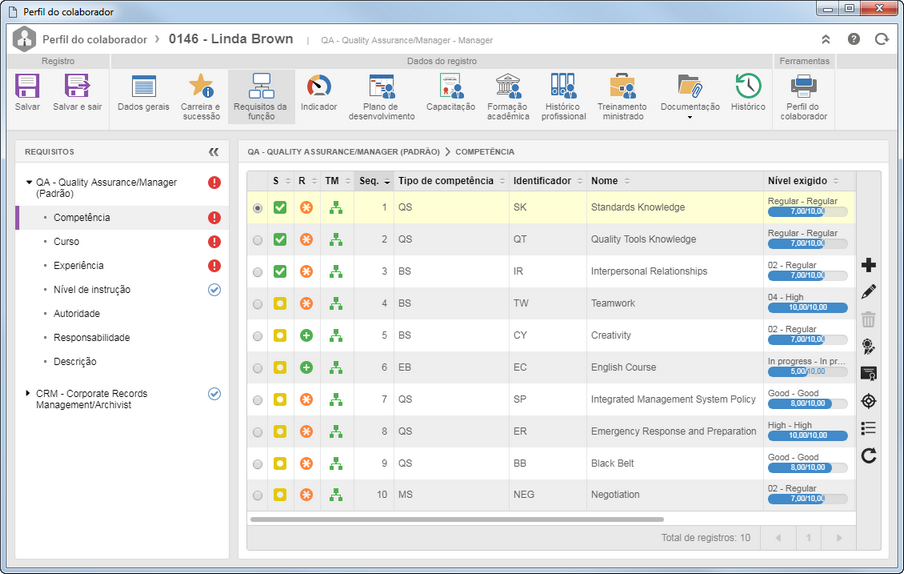This screenshot has height=574, width=904.
Task: Click the certificate screen icon in side toolbar
Action: [x=868, y=373]
